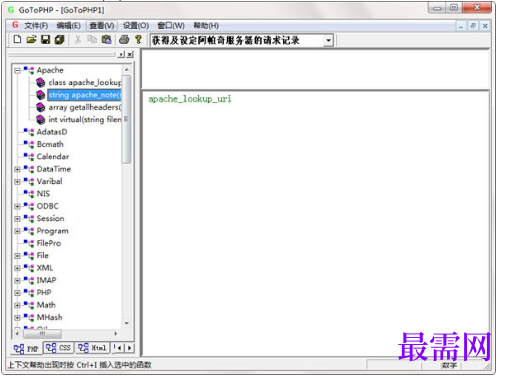The width and height of the screenshot is (510, 378).
Task: Collapse the Apache tree node
Action: (x=17, y=70)
